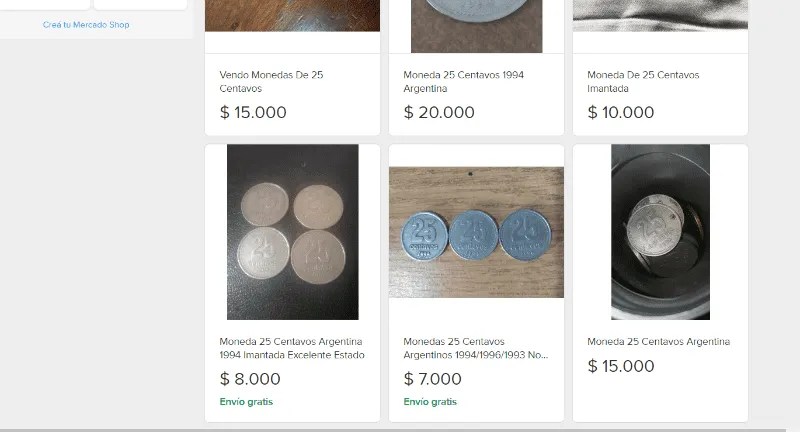
Task: Open listing "Vendo Monedas De 25 Centavos"
Action: [271, 81]
